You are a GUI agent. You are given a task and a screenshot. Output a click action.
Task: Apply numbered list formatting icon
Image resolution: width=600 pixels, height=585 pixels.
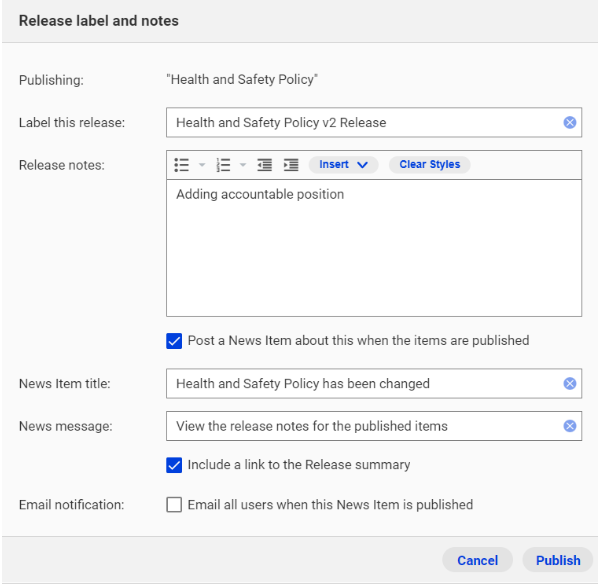pos(223,165)
